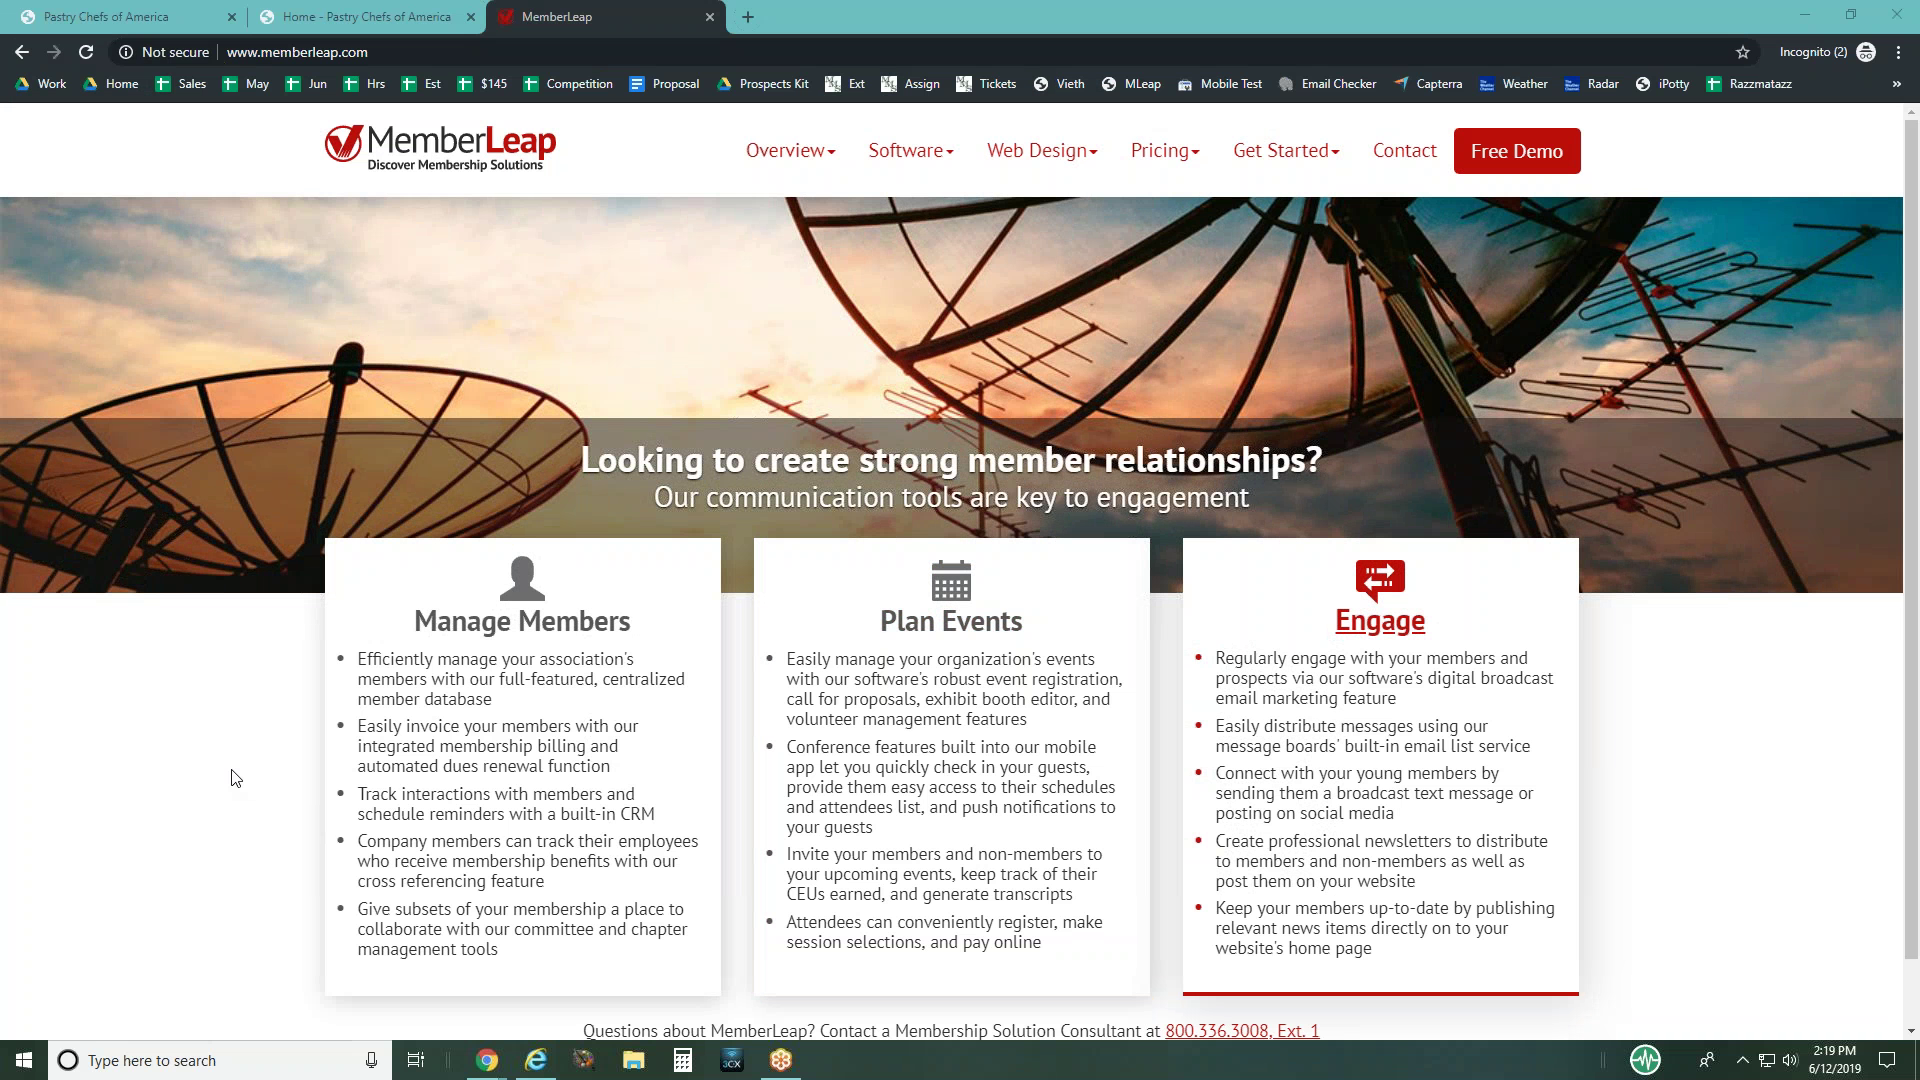Open the Razzmatazz bookmark
This screenshot has height=1080, width=1920.
tap(1749, 84)
